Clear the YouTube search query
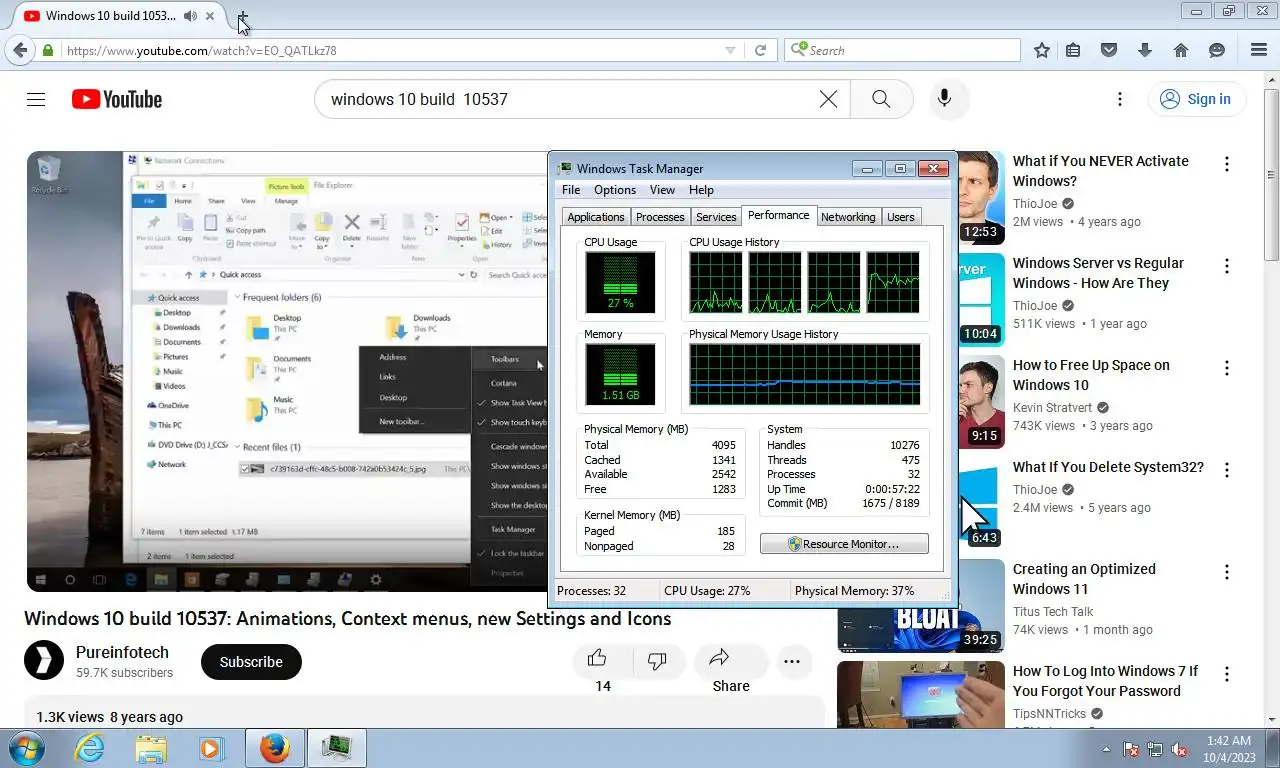This screenshot has width=1280, height=768. (x=828, y=99)
